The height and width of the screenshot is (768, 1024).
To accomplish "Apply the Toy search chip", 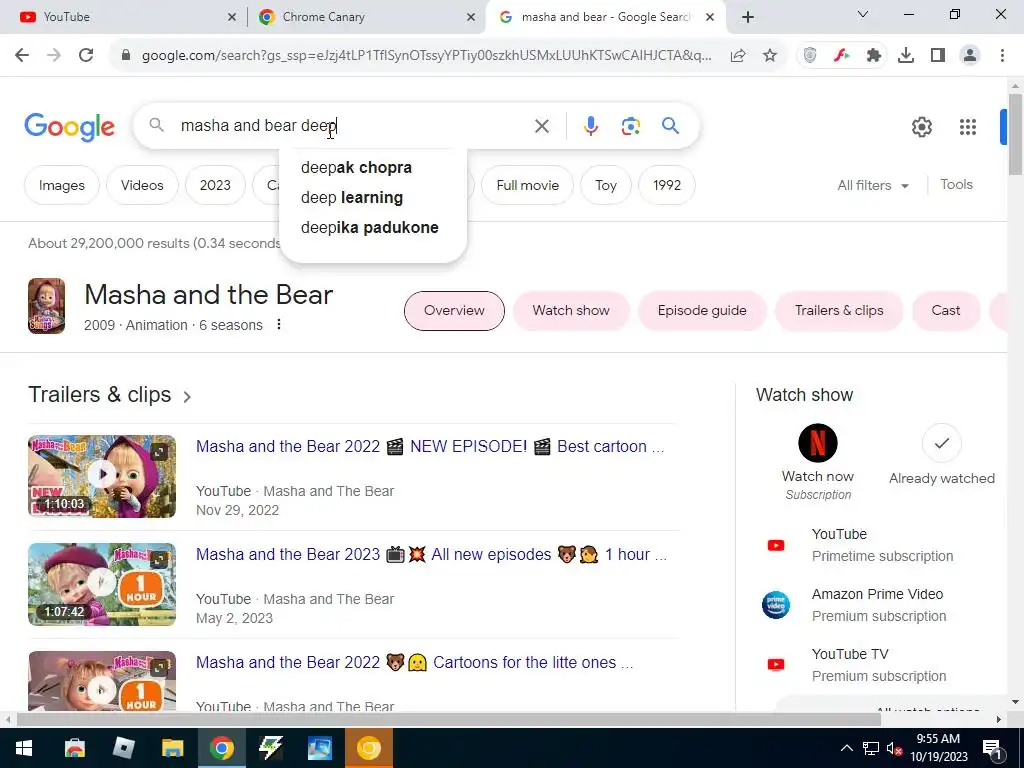I will (x=605, y=185).
